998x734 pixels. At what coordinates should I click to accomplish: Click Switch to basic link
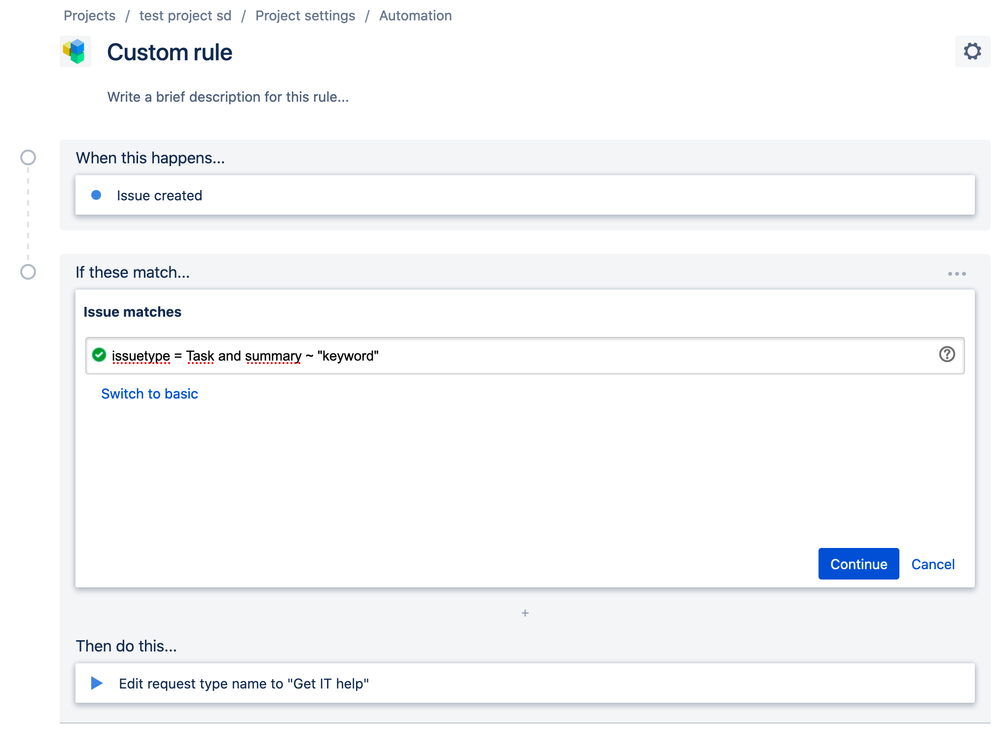coord(150,393)
